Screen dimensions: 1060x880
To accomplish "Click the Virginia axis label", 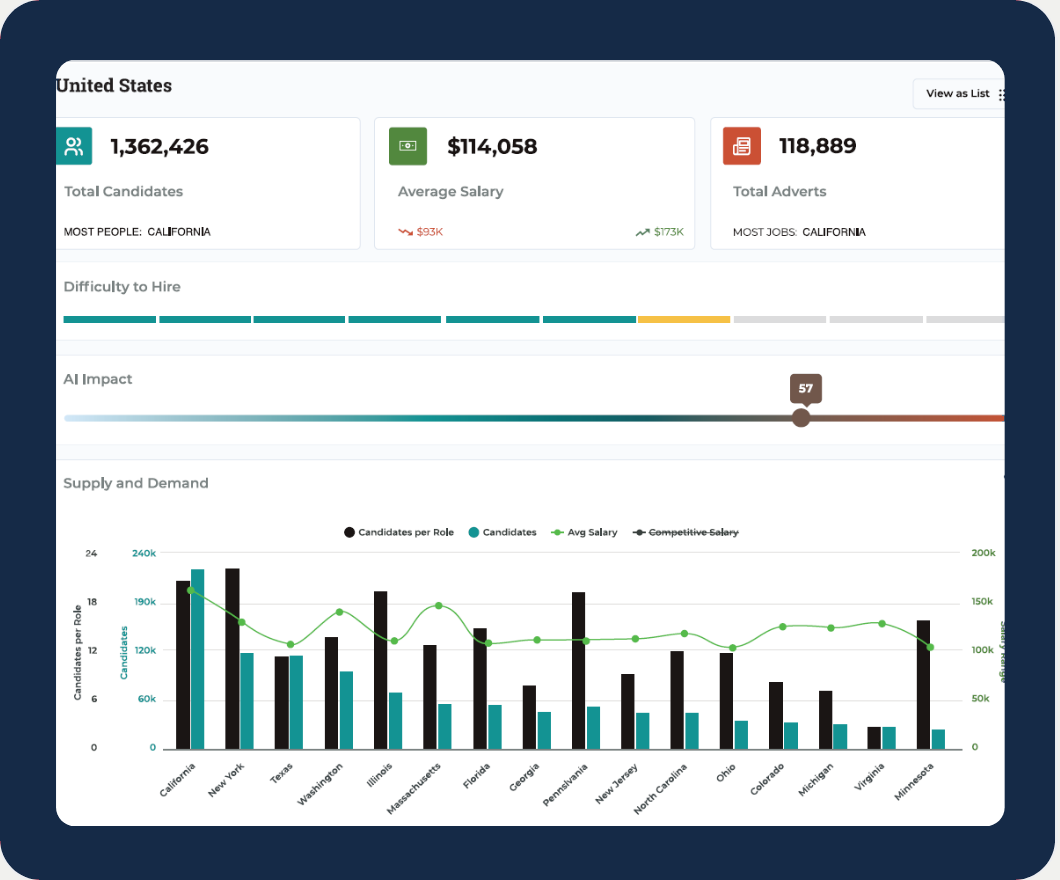I will [869, 777].
